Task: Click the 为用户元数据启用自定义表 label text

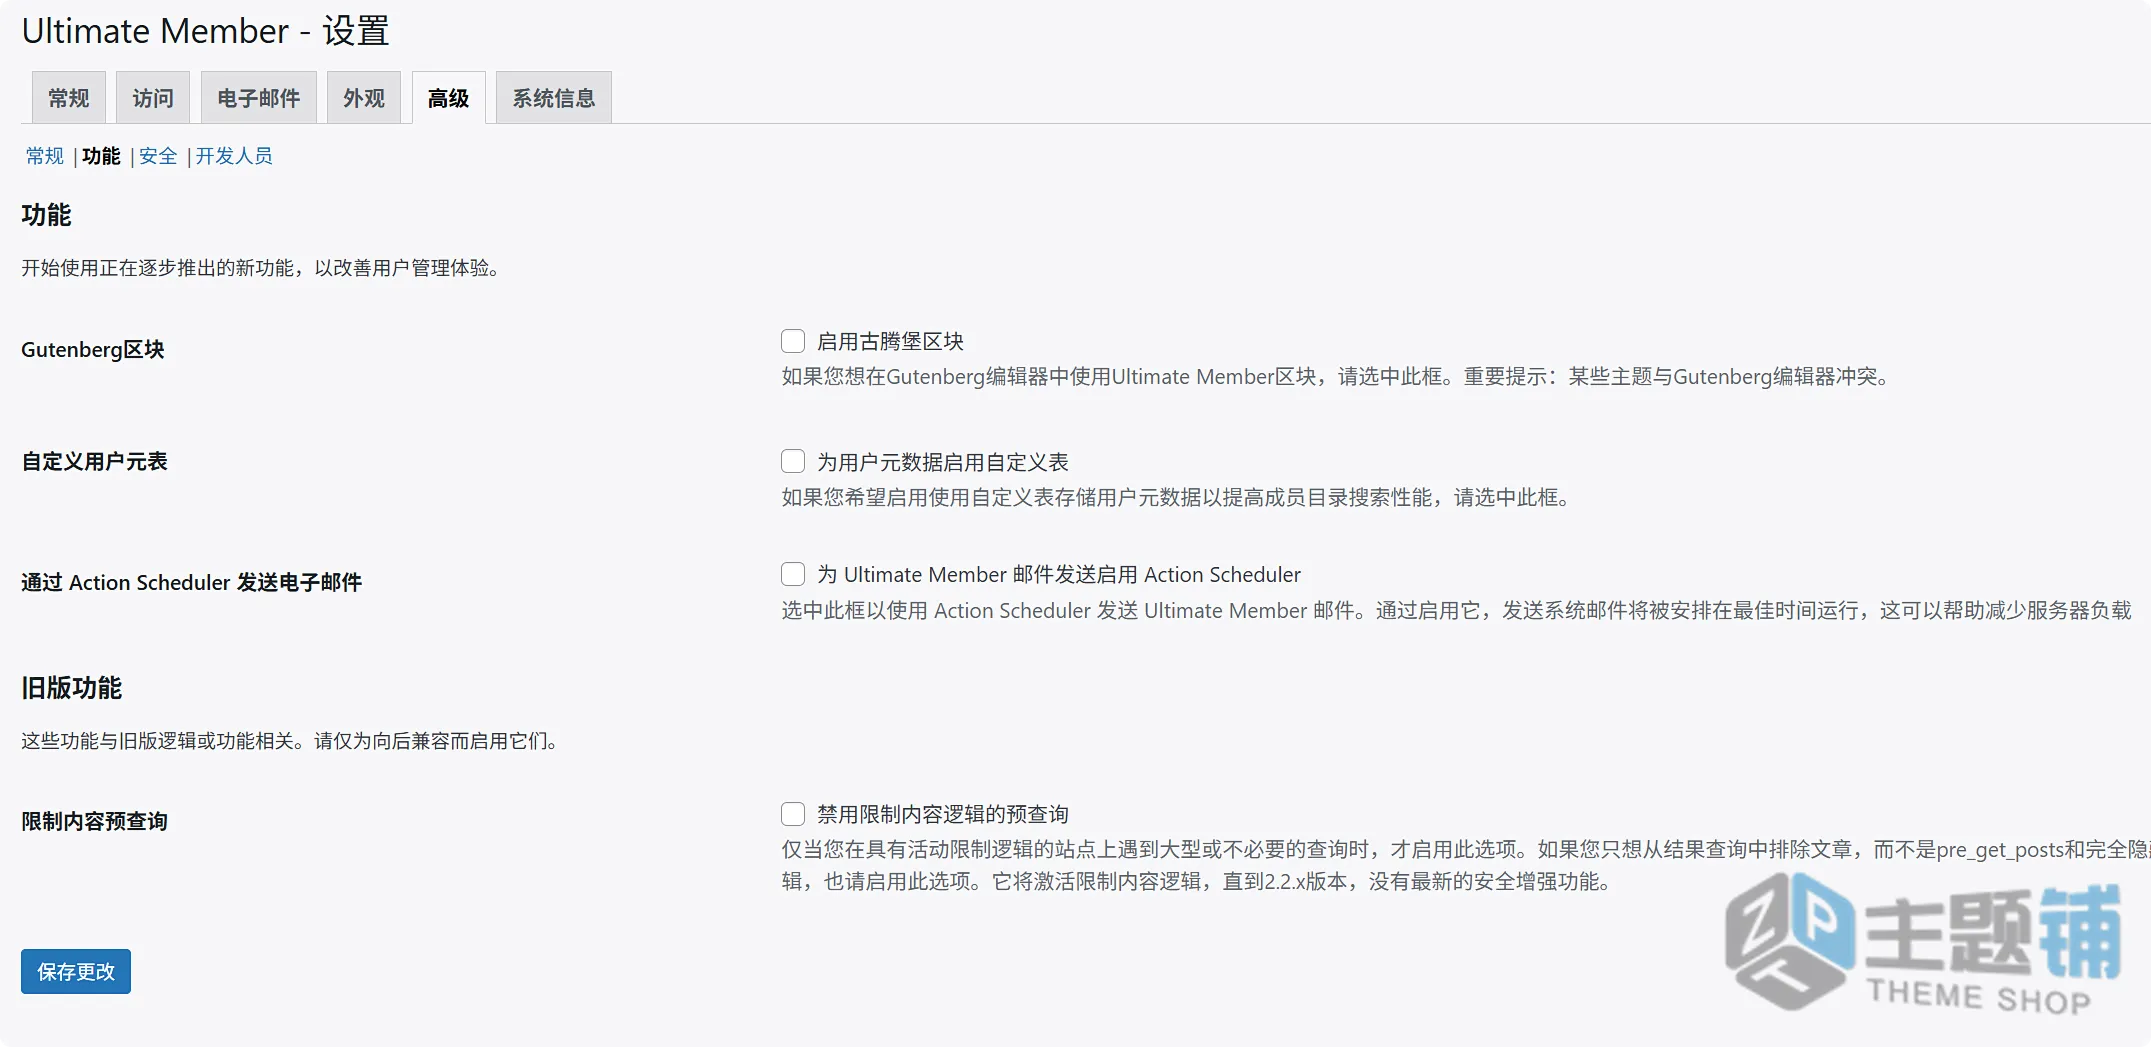Action: pos(943,462)
